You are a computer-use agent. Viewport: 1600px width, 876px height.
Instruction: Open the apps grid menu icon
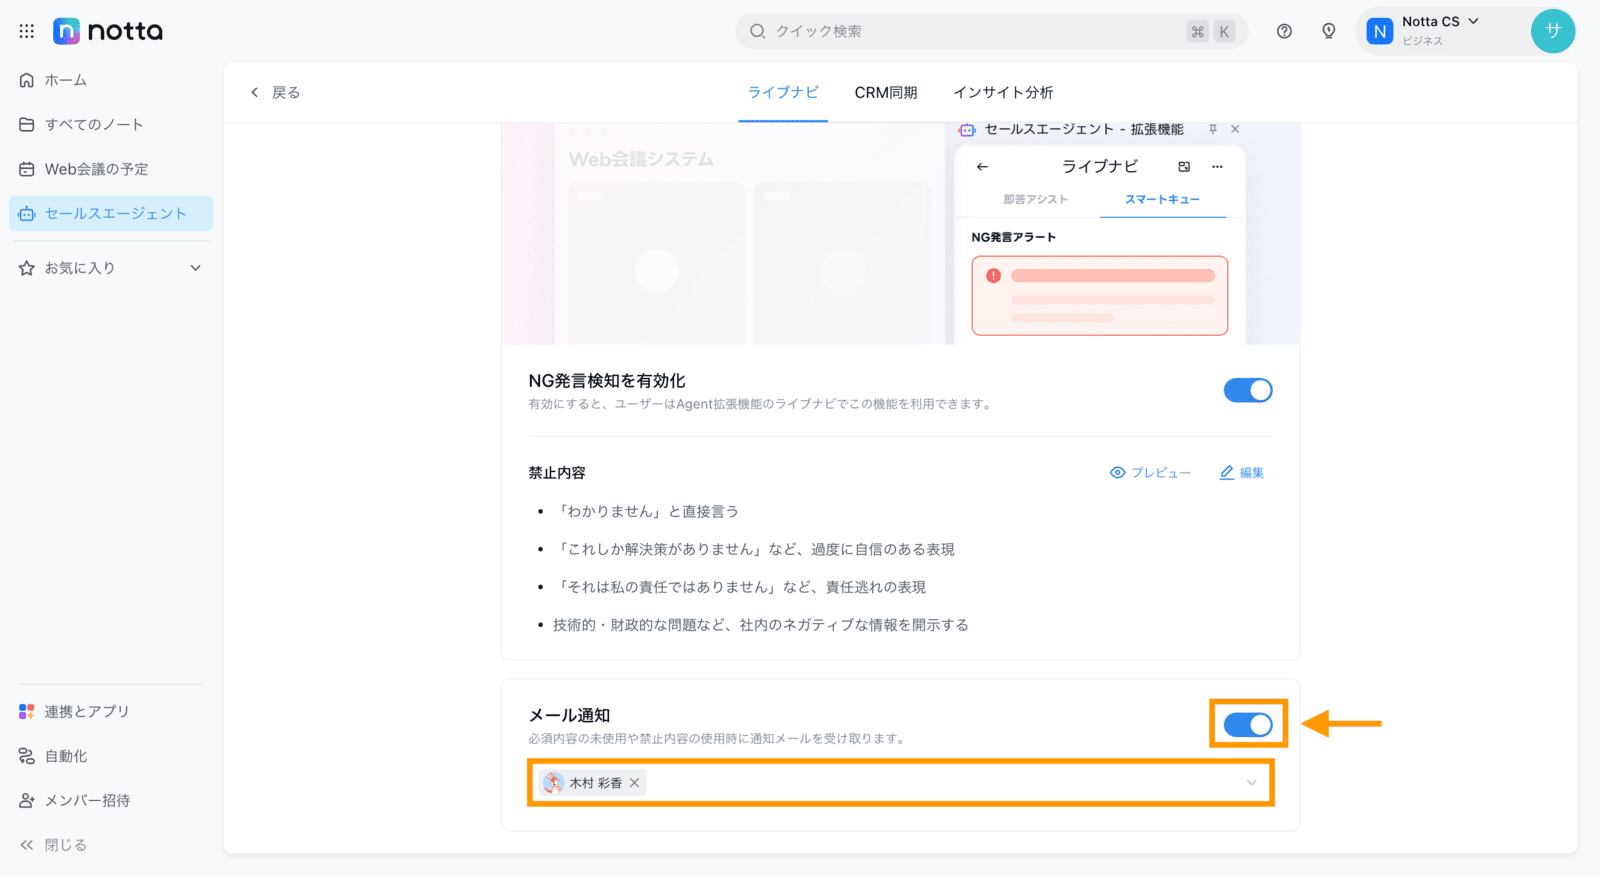click(27, 31)
